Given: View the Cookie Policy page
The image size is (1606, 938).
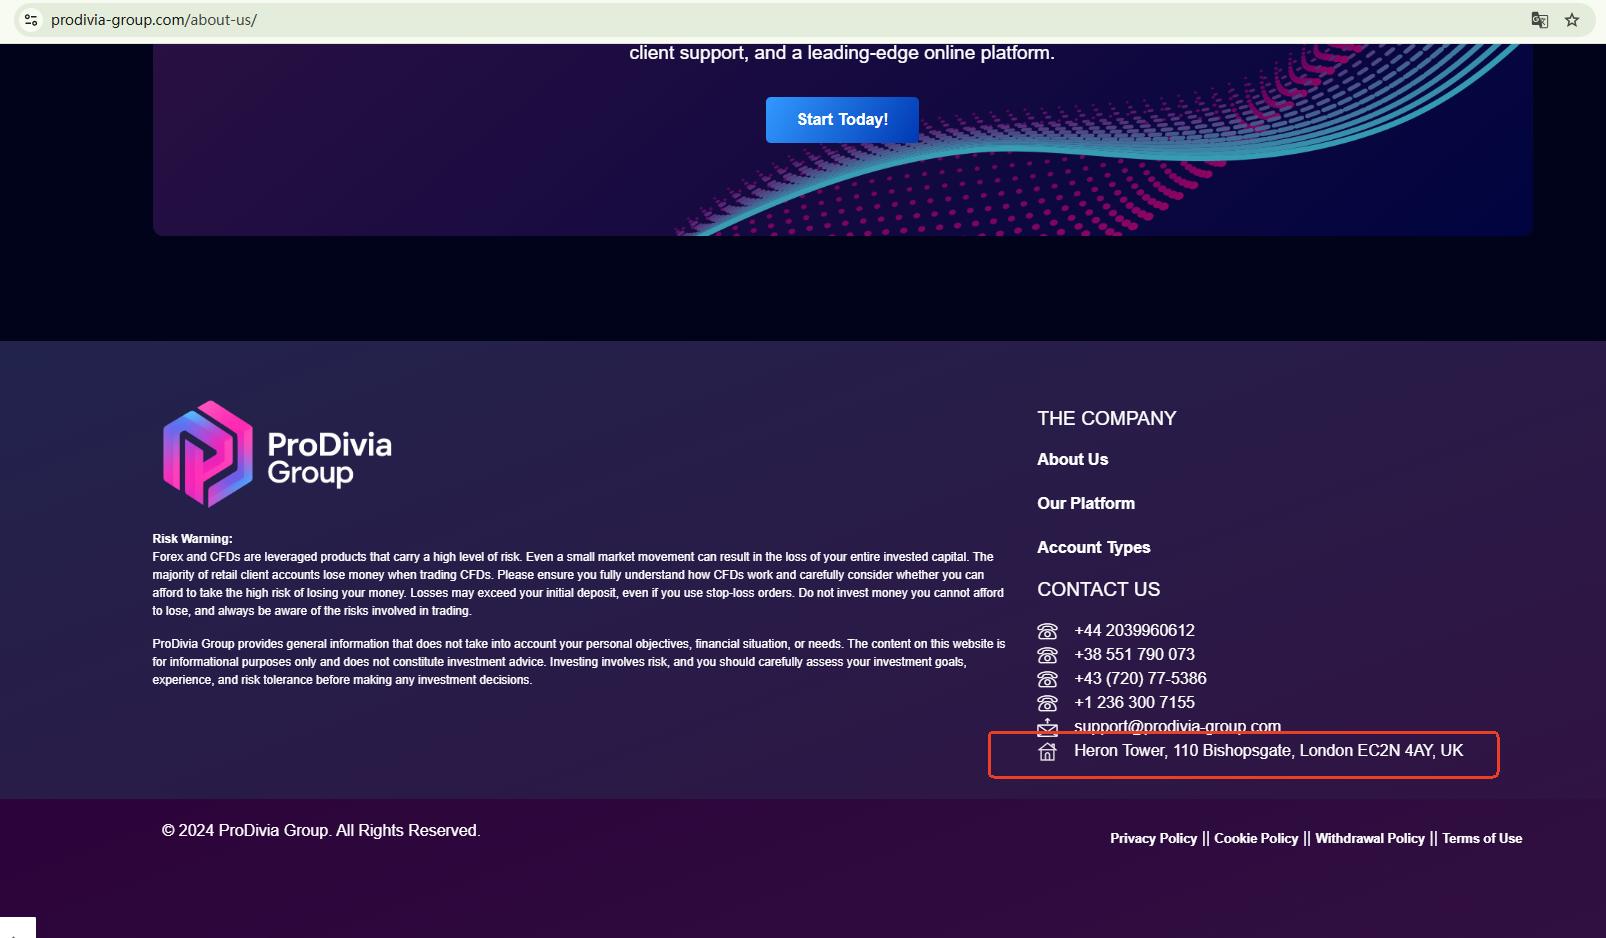Looking at the screenshot, I should 1256,839.
